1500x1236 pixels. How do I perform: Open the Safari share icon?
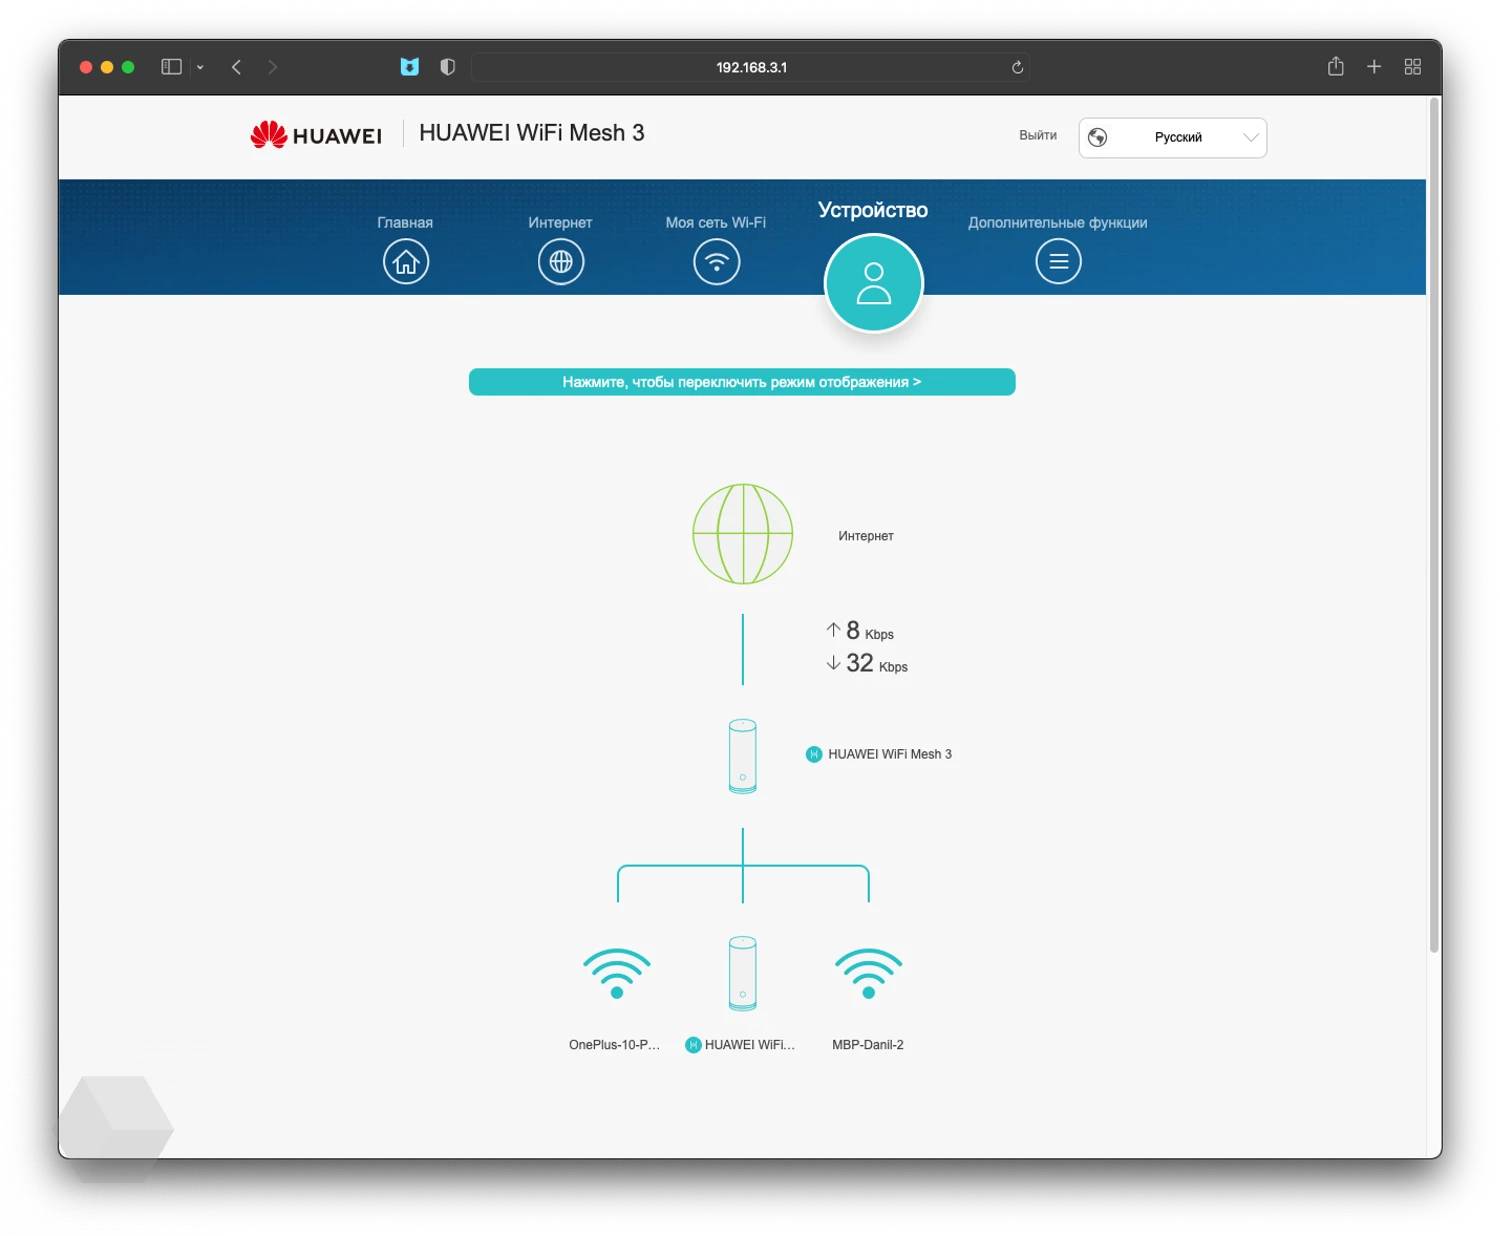tap(1335, 66)
